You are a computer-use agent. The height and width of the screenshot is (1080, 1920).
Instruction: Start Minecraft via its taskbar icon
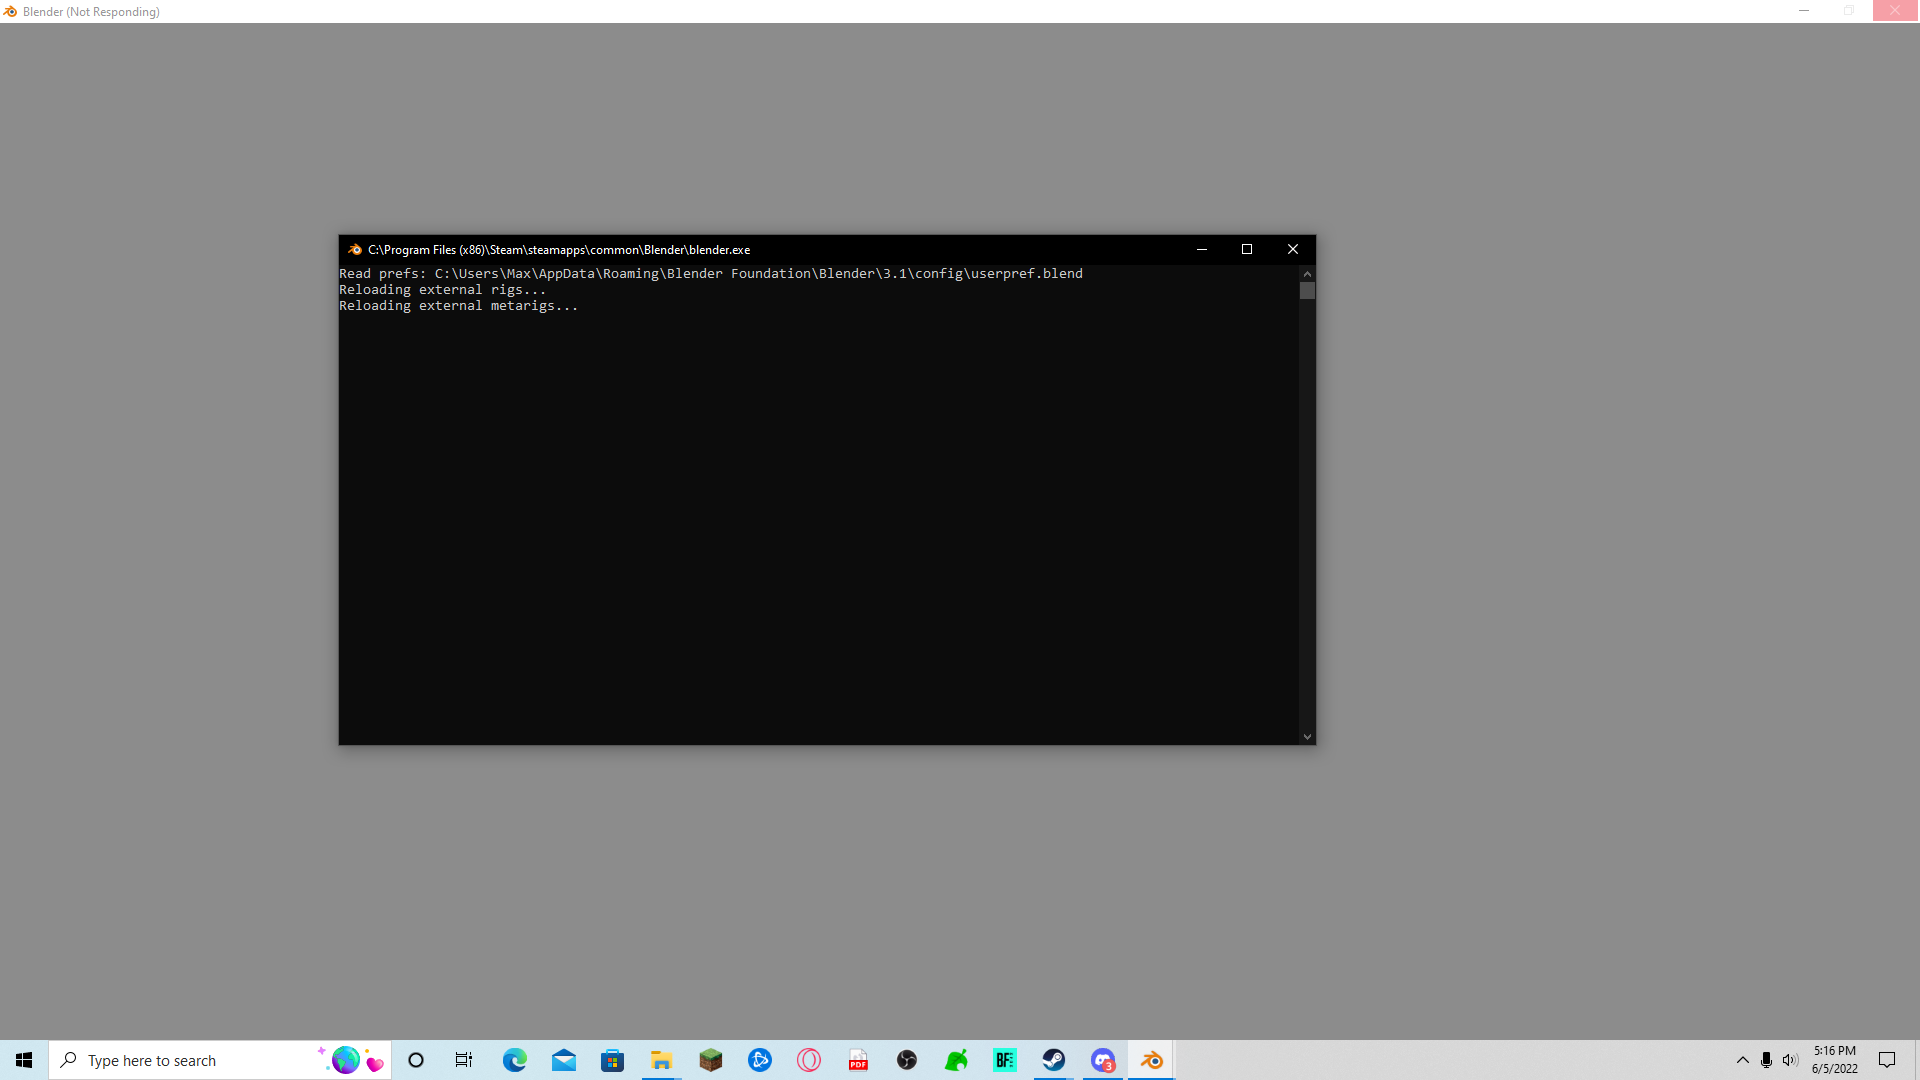click(x=710, y=1060)
